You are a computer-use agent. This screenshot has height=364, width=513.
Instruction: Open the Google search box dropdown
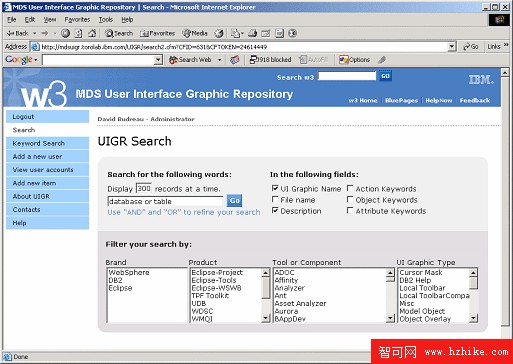pos(159,60)
